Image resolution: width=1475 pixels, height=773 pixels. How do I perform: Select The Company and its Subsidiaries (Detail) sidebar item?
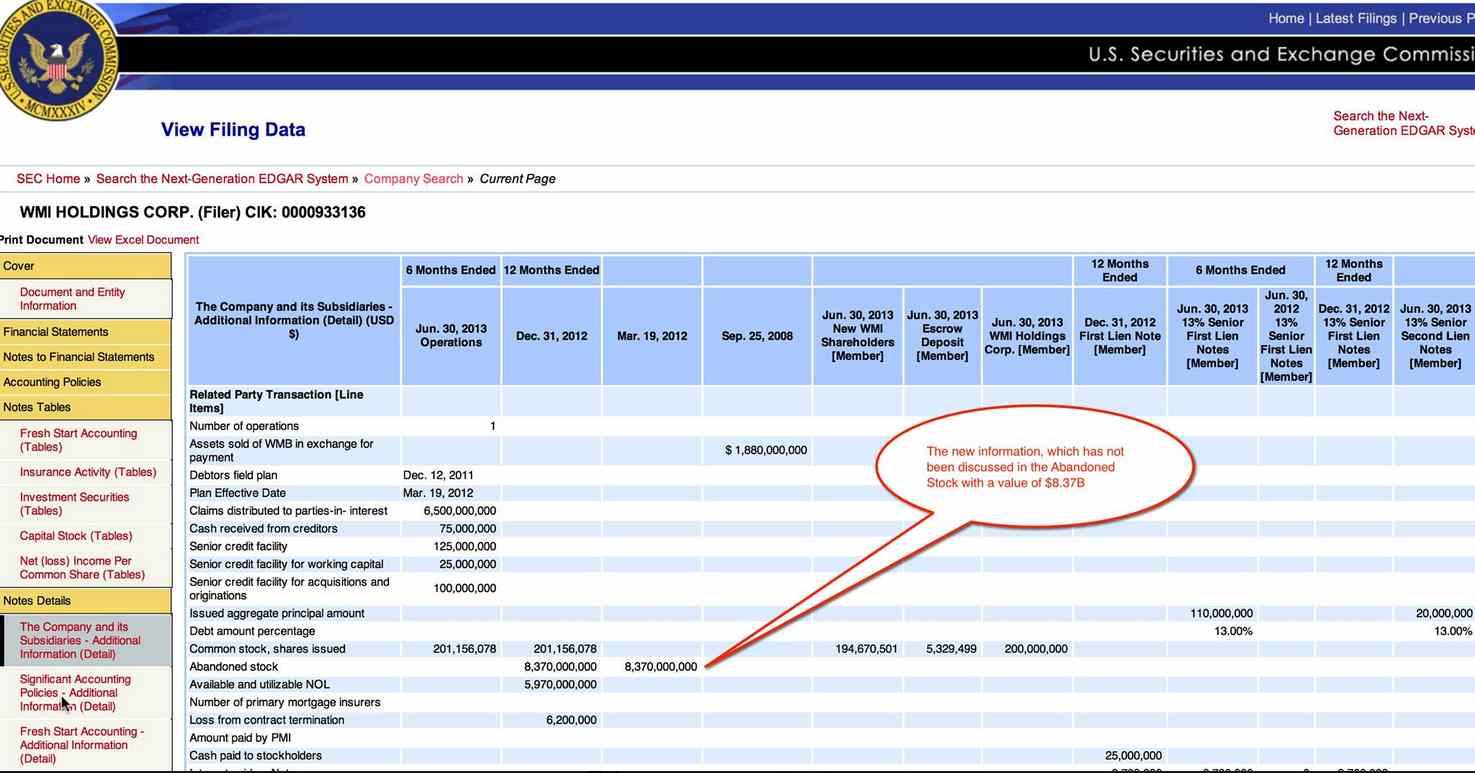click(x=80, y=641)
